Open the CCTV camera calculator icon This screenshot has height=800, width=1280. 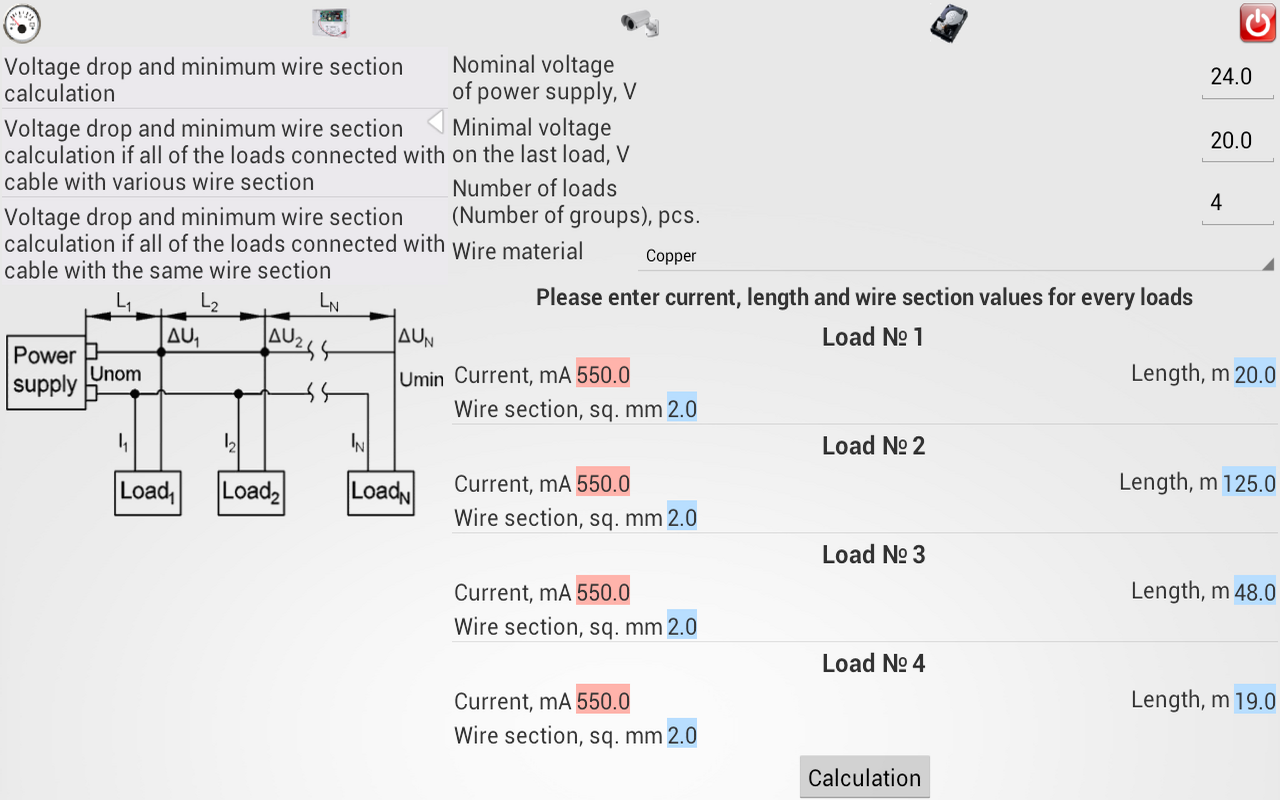(640, 22)
